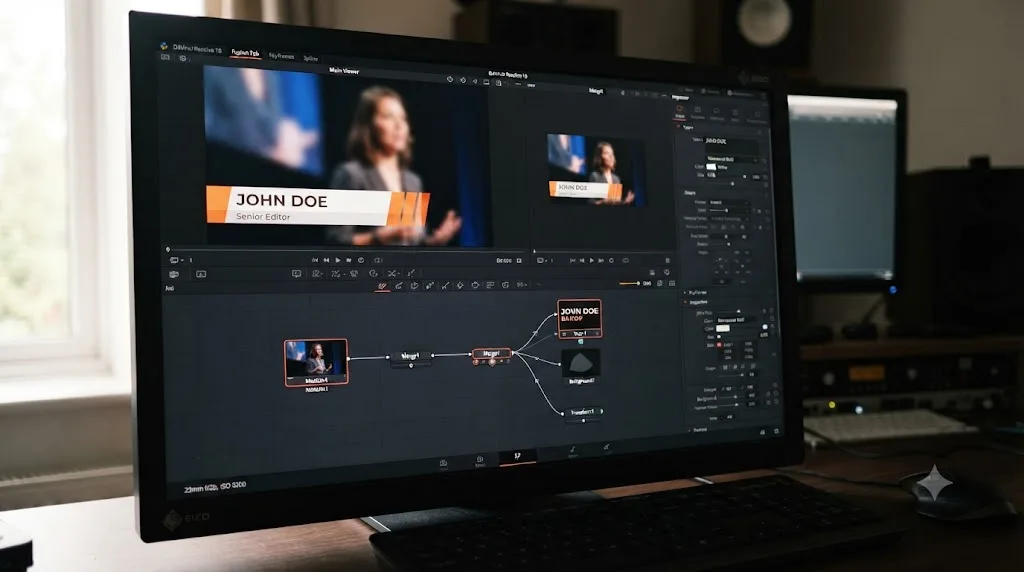The width and height of the screenshot is (1024, 572).
Task: Click the speech bubble toolbar icon
Action: point(296,274)
